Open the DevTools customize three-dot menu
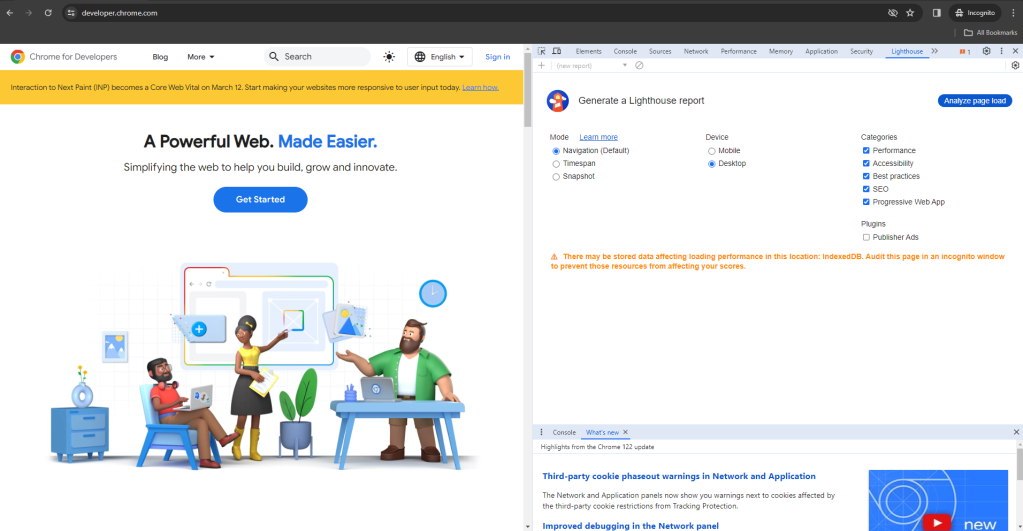The height and width of the screenshot is (531, 1023). pos(1001,51)
